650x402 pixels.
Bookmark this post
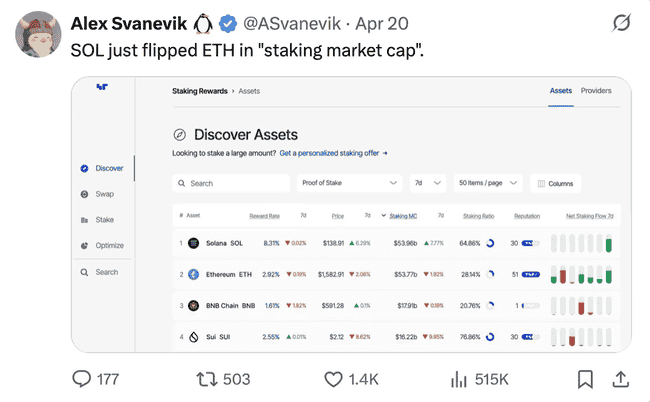(585, 379)
